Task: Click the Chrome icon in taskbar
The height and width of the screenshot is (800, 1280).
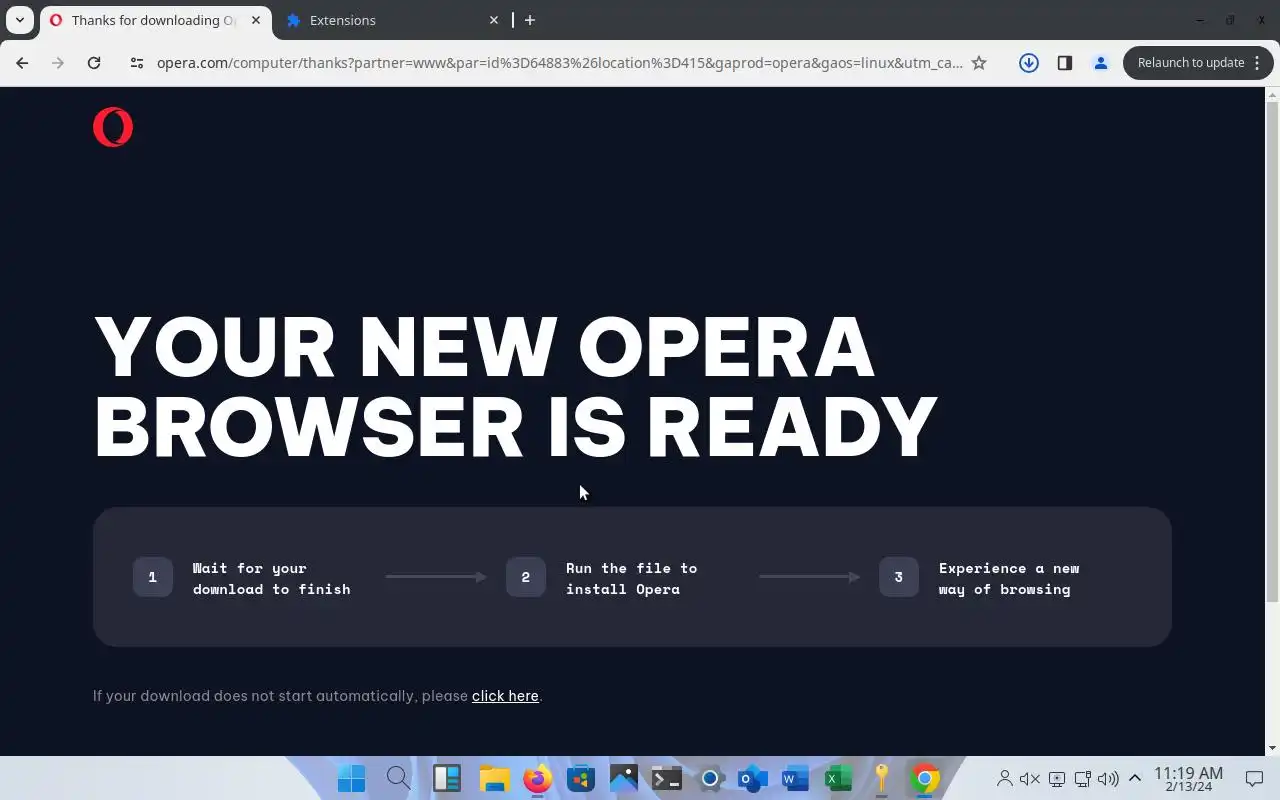Action: (x=925, y=779)
